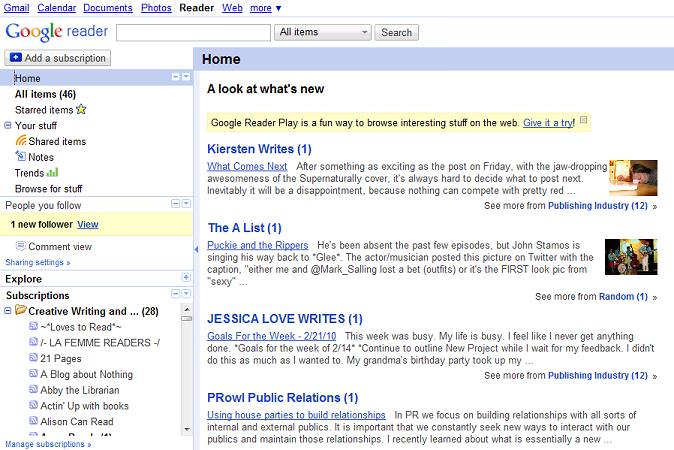Click the Comment view speech bubble icon
Image resolution: width=674 pixels, height=450 pixels.
point(21,246)
